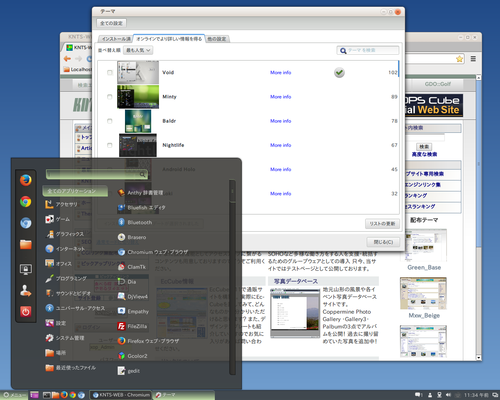Click the Minty theme preview thumbnail
This screenshot has height=400, width=500.
coord(138,97)
